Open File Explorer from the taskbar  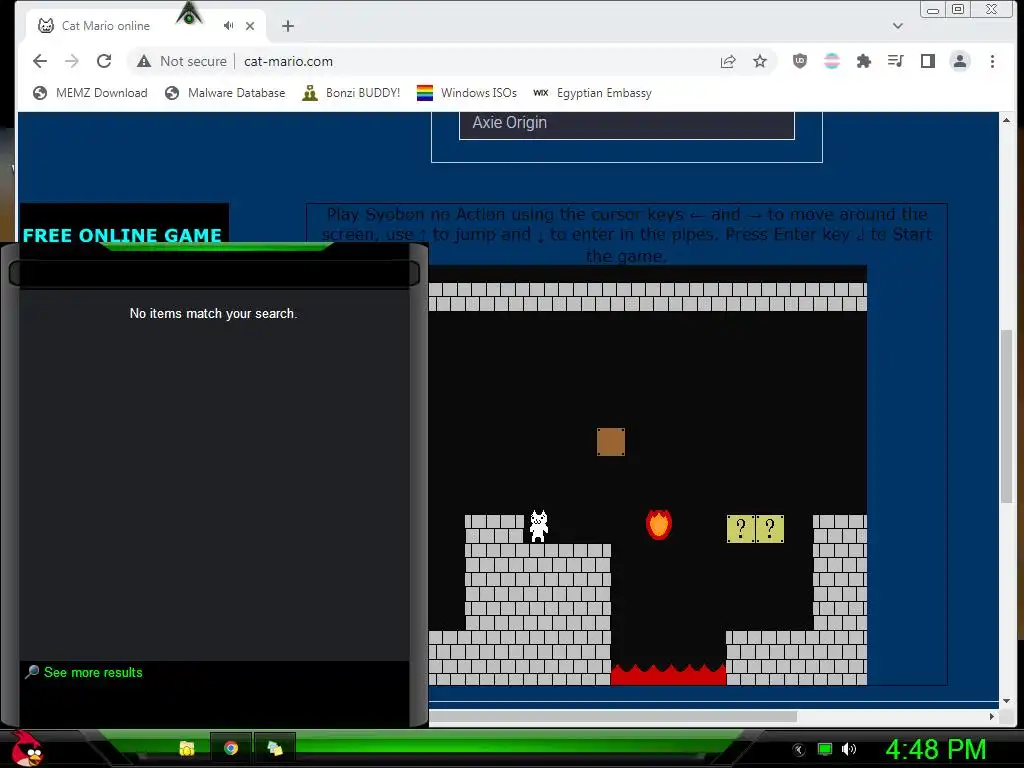[187, 748]
